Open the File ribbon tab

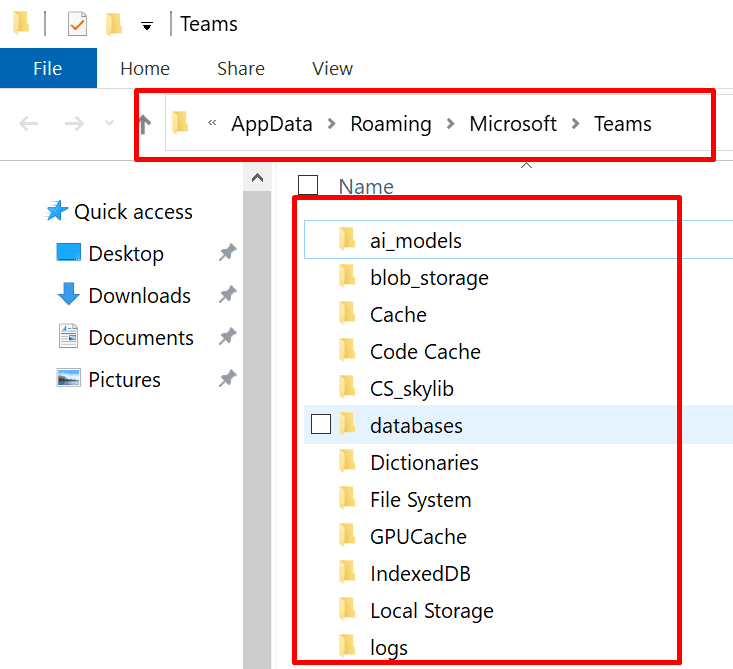tap(48, 68)
